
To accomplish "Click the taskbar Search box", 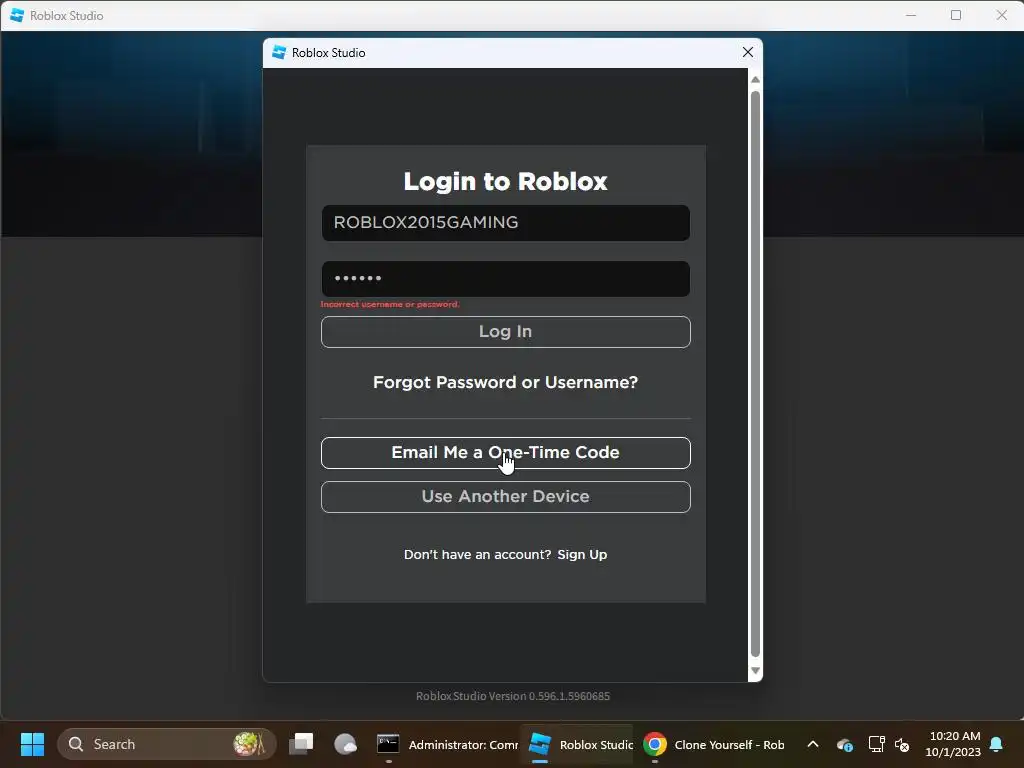I will coord(167,744).
